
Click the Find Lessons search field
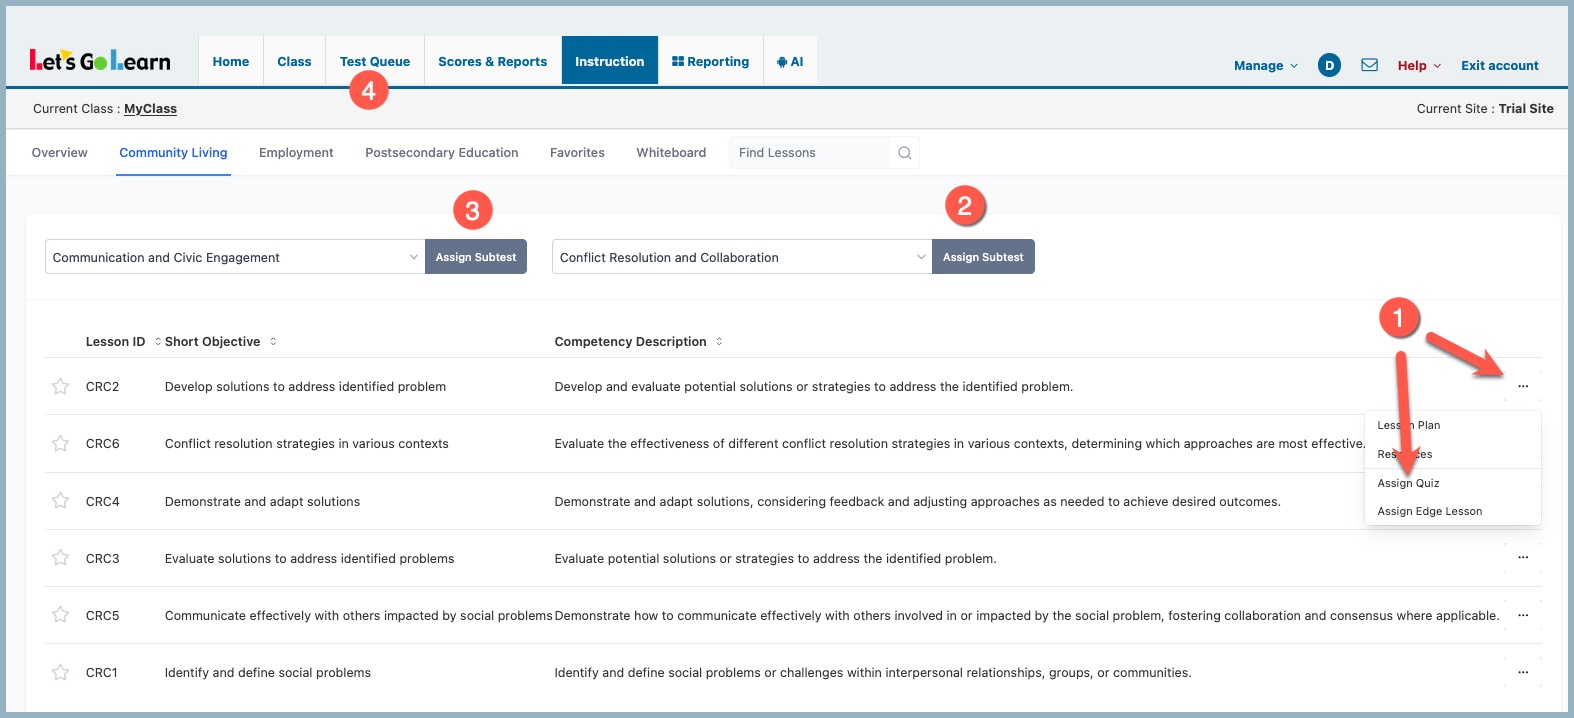[808, 153]
